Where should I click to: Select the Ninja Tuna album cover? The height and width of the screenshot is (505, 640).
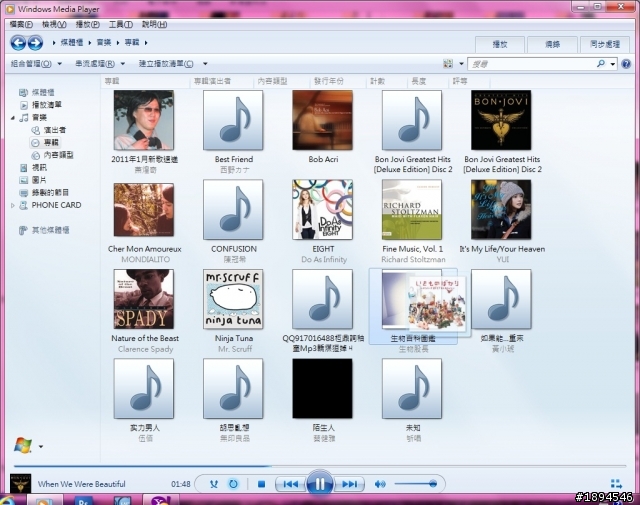(x=233, y=299)
